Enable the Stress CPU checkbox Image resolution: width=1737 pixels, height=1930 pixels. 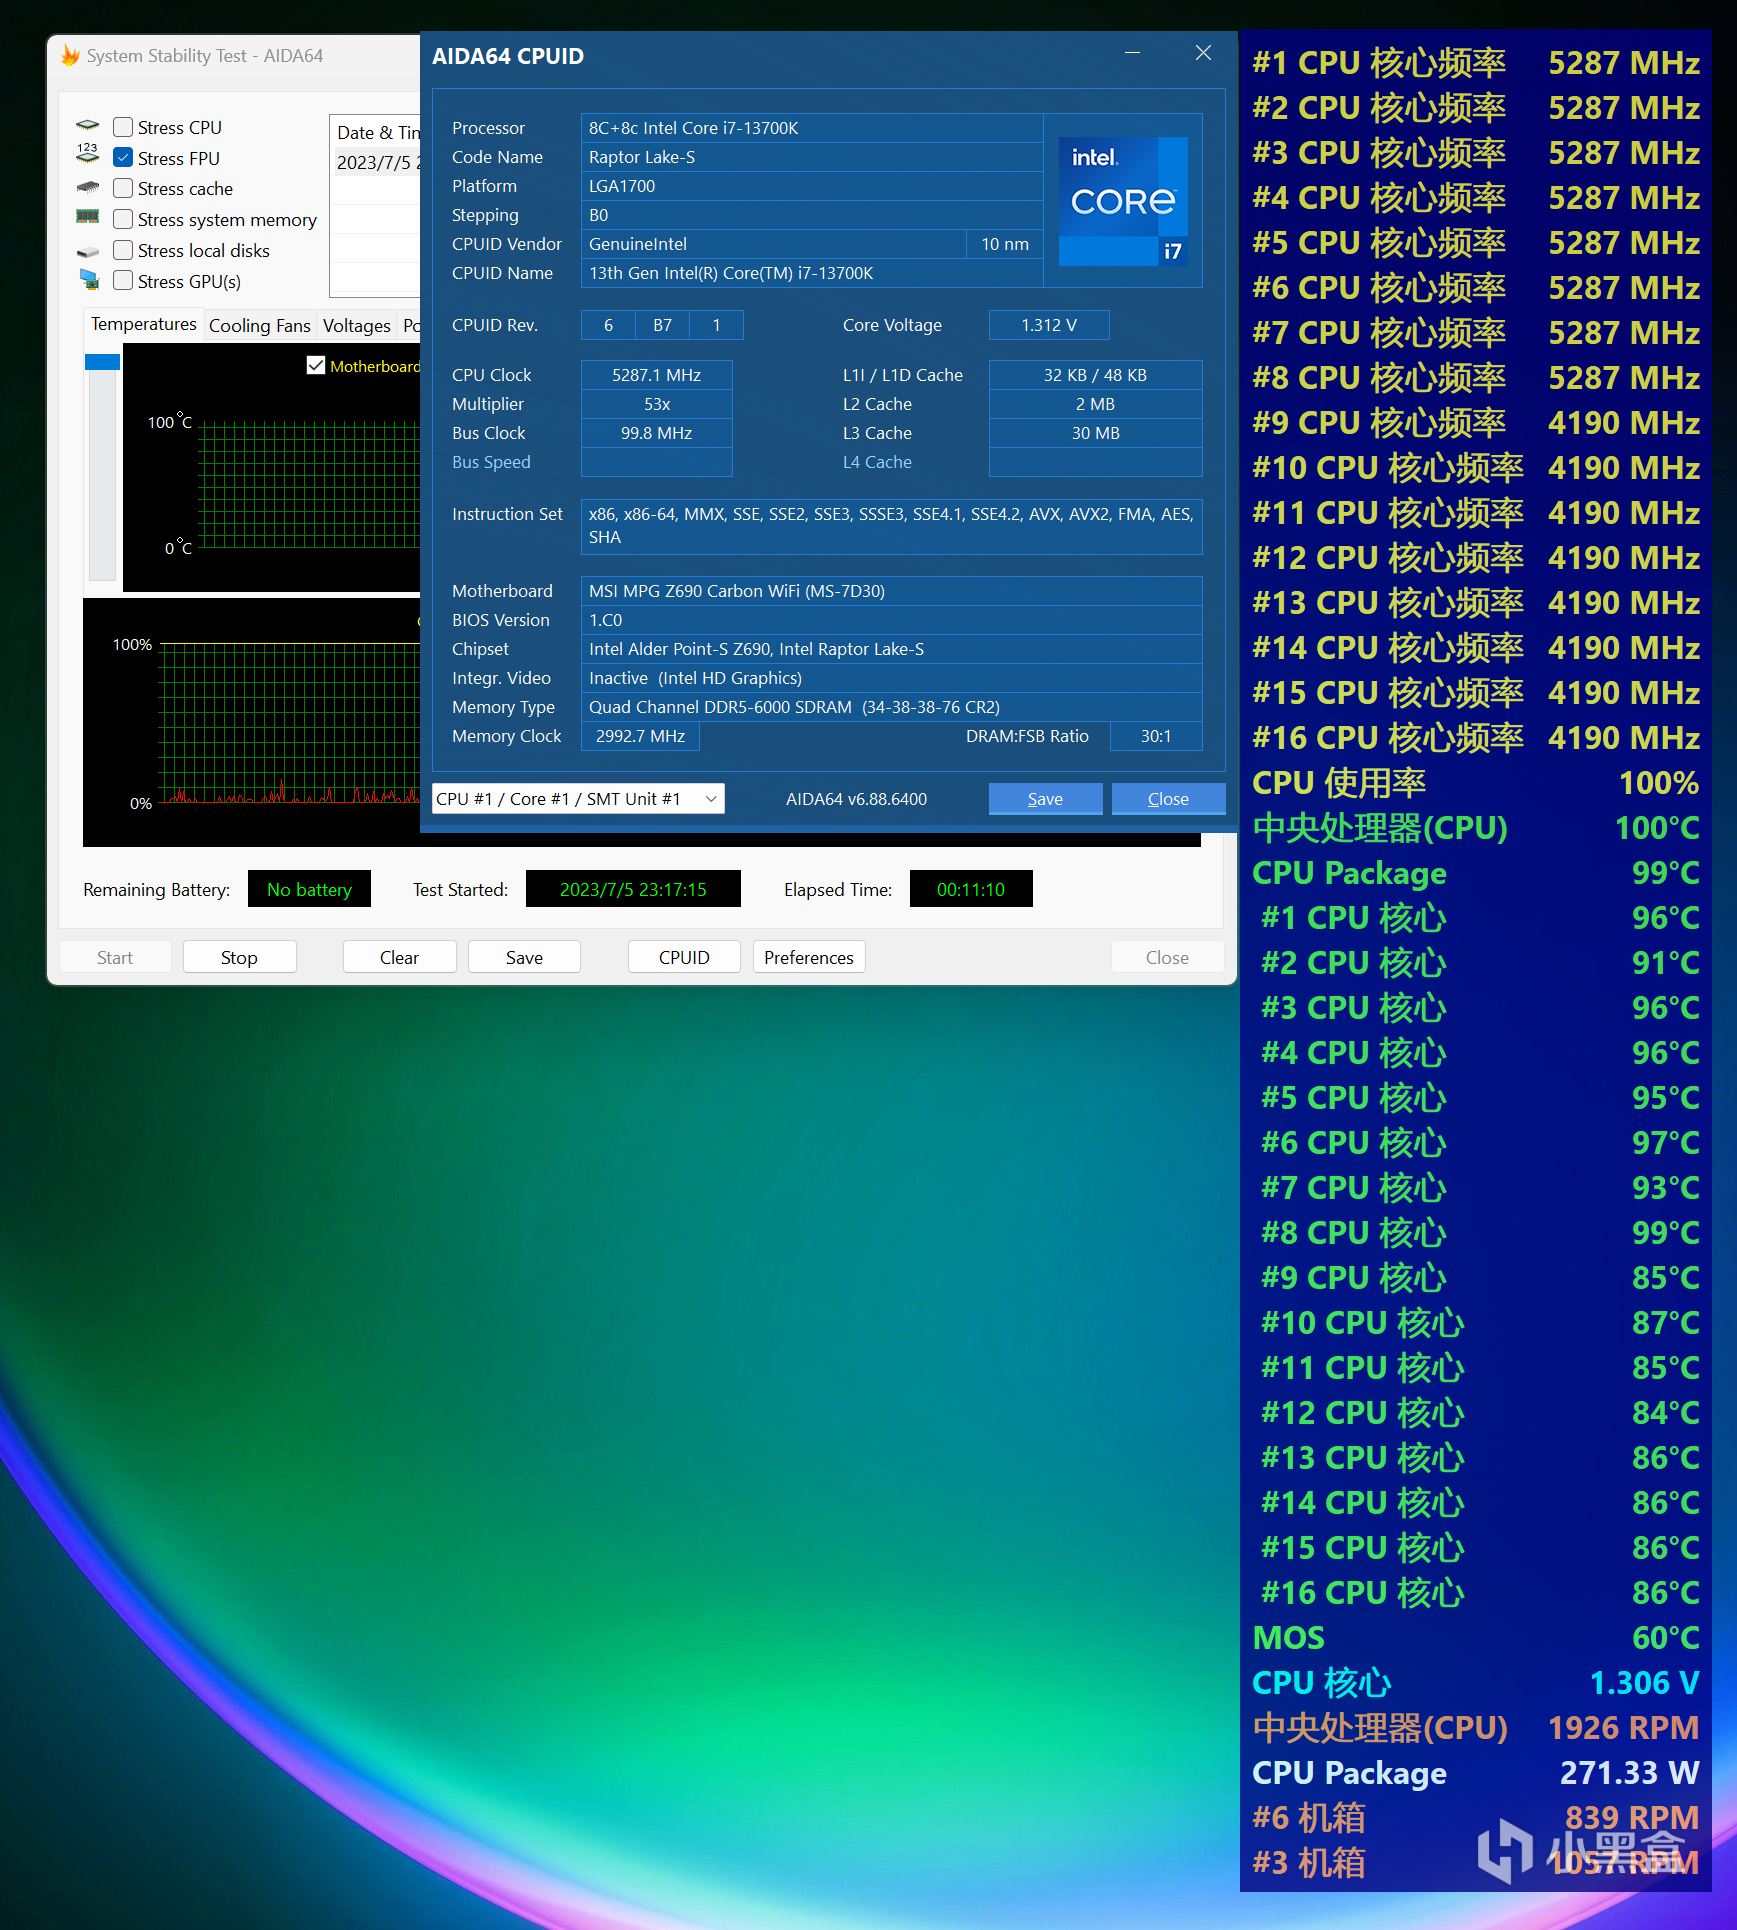click(x=123, y=127)
